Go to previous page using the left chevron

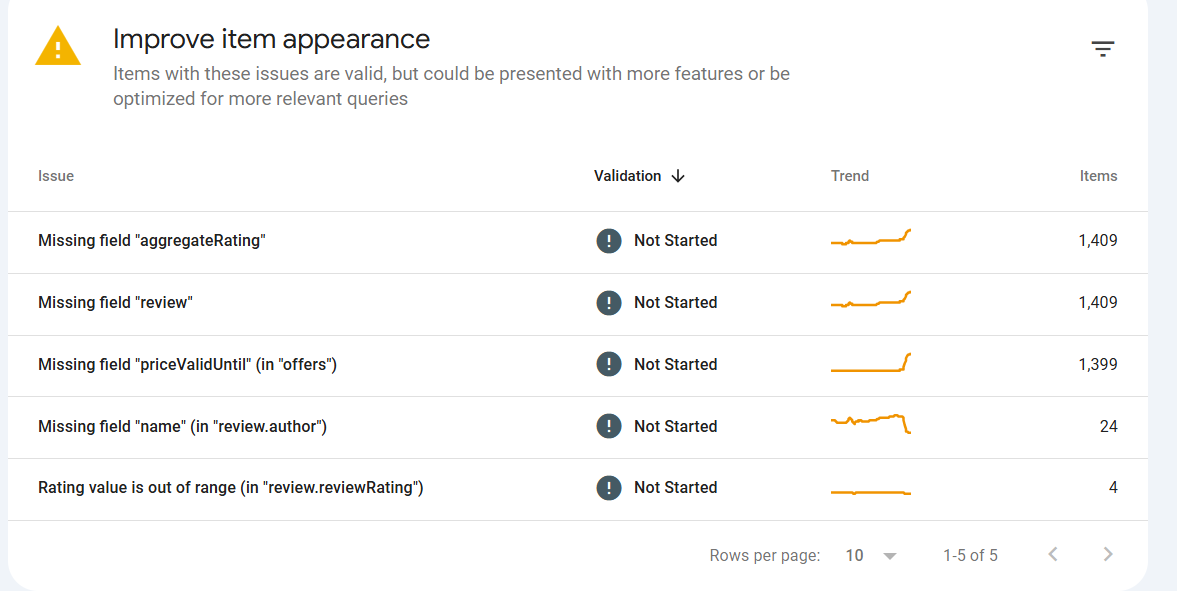[x=1053, y=555]
